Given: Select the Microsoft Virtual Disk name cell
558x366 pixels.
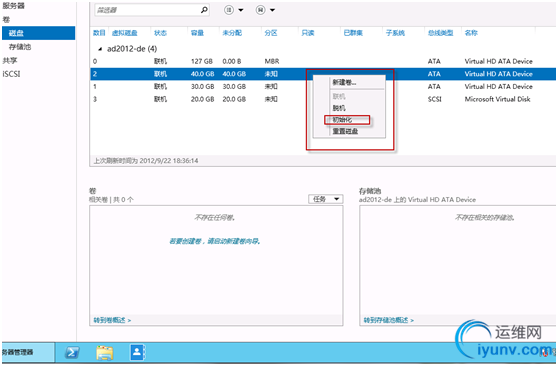Looking at the screenshot, I should point(498,99).
